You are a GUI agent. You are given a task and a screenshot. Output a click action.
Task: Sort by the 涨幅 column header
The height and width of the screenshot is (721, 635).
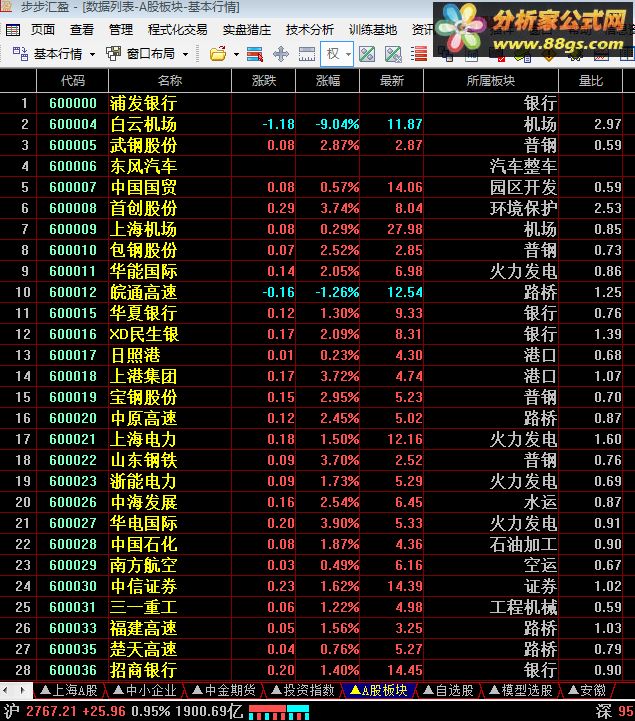tap(328, 81)
